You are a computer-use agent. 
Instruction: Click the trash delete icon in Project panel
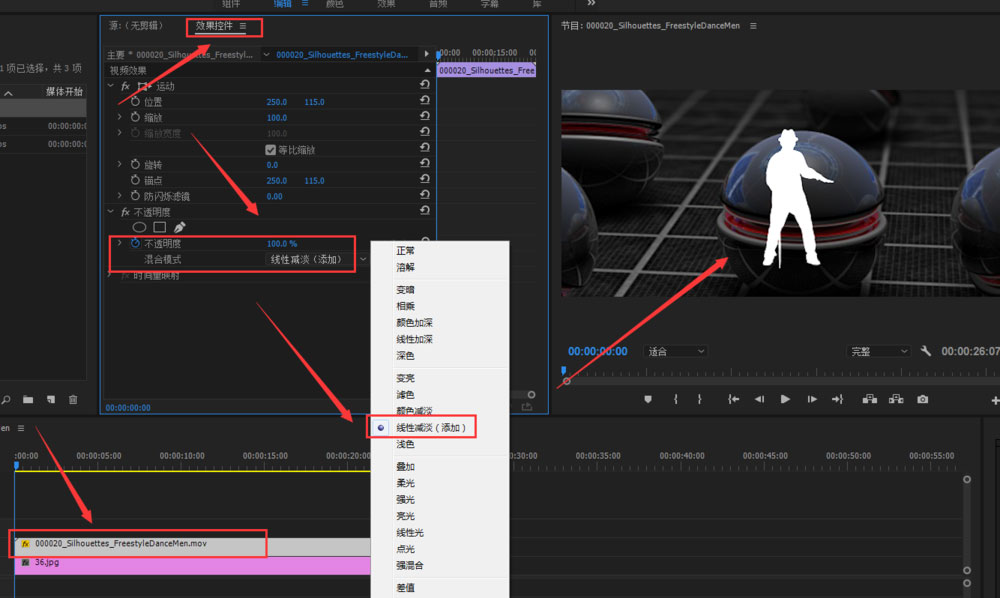click(x=73, y=400)
